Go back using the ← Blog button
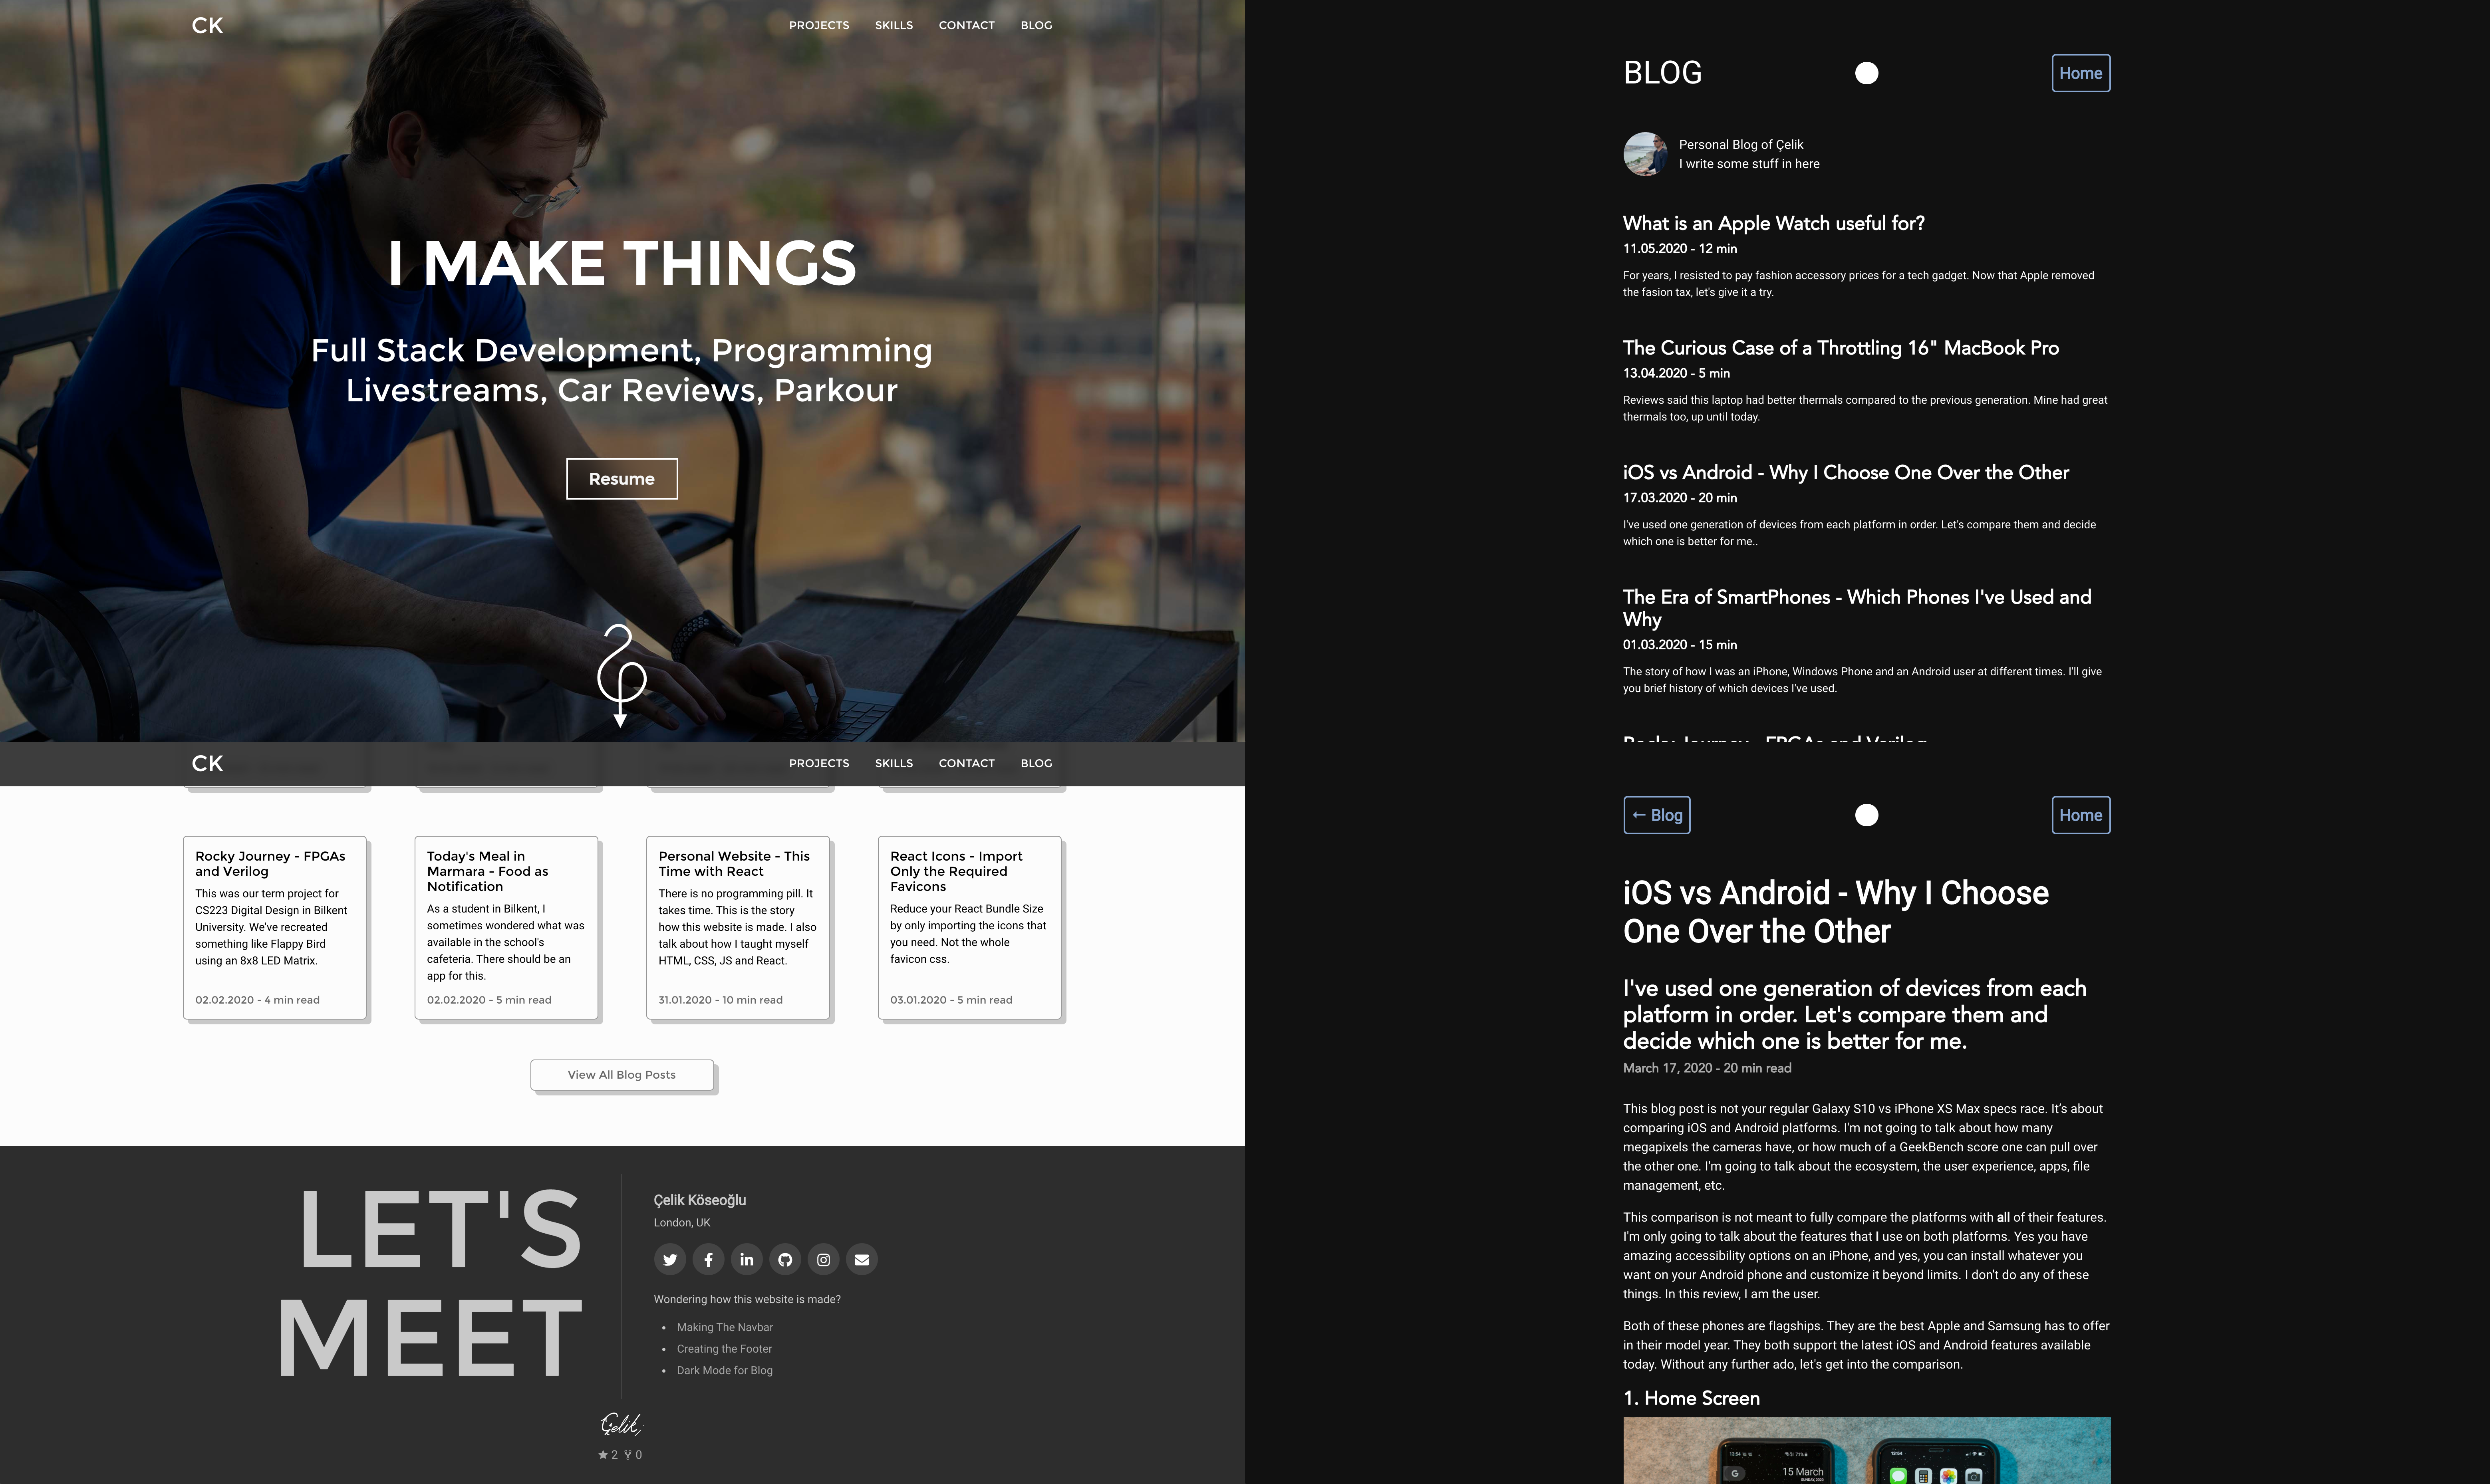Viewport: 2490px width, 1484px height. [x=1657, y=815]
